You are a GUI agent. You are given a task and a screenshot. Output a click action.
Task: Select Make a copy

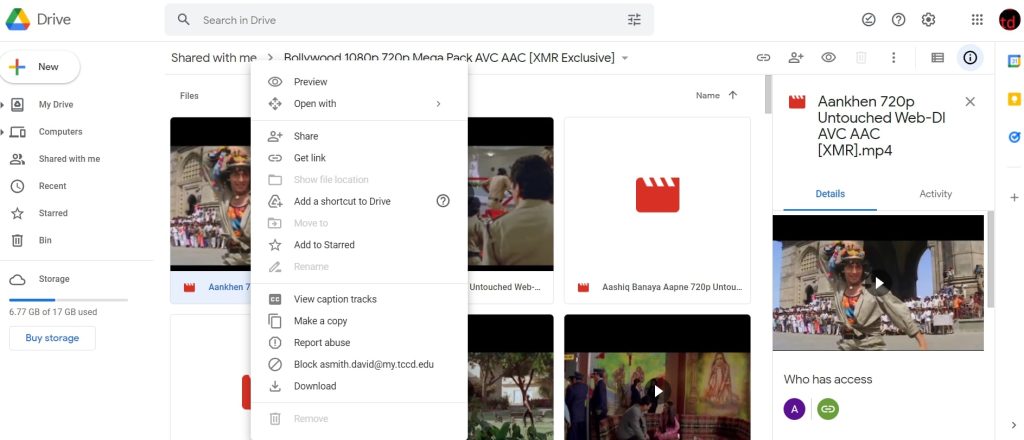click(359, 321)
